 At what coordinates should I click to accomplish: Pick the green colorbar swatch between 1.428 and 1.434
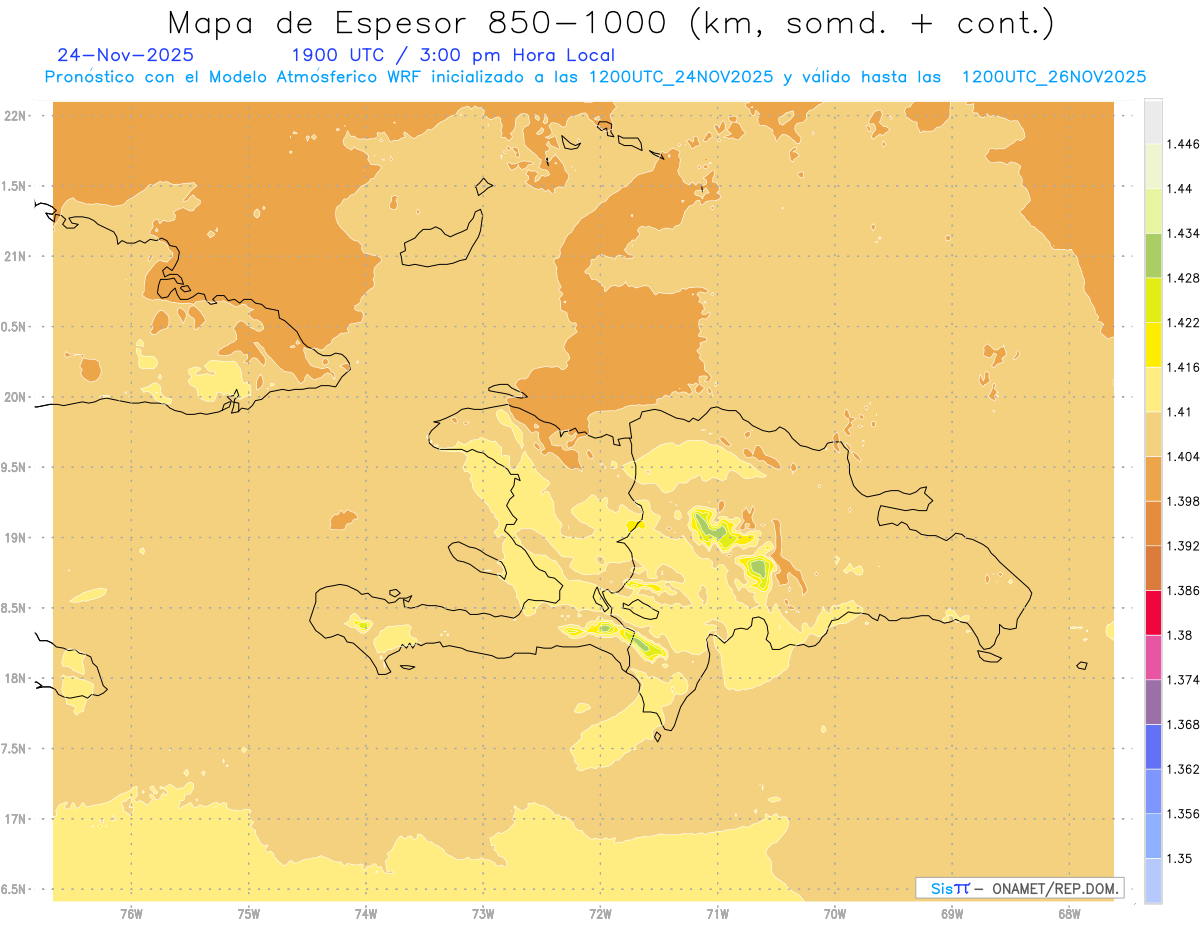[1153, 256]
